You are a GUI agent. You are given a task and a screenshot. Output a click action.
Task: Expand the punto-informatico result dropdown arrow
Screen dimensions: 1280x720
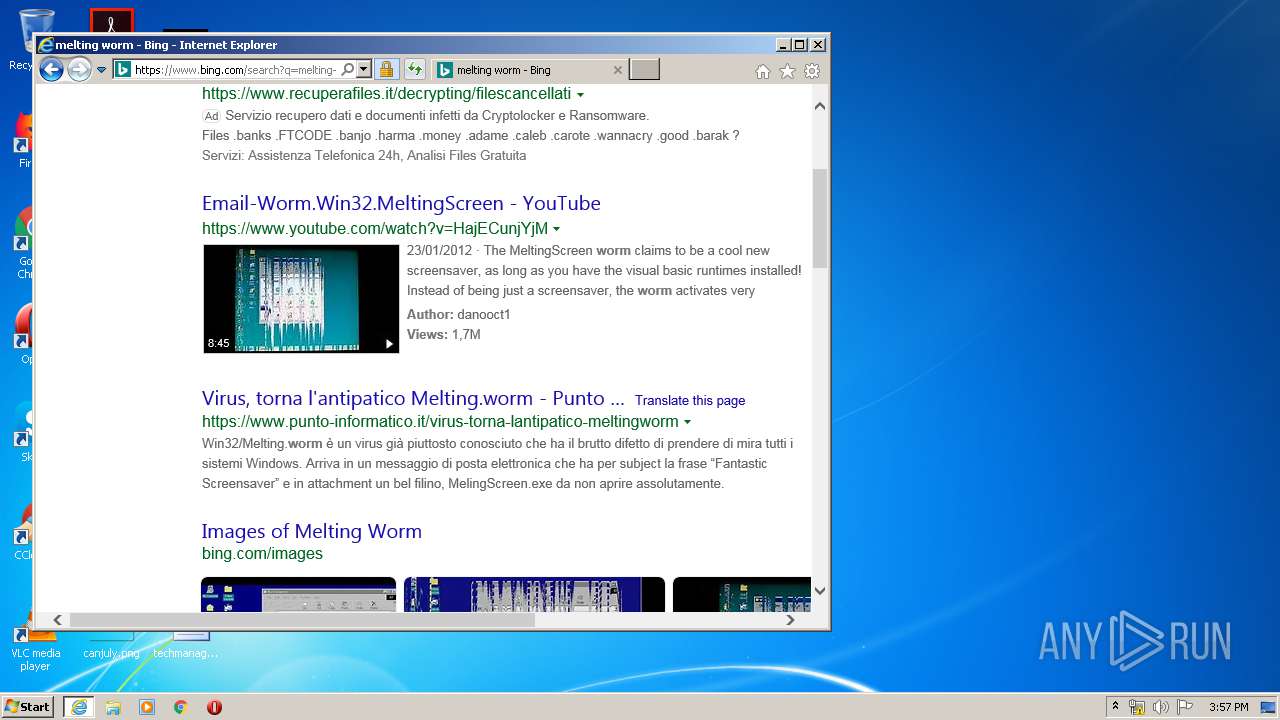687,423
